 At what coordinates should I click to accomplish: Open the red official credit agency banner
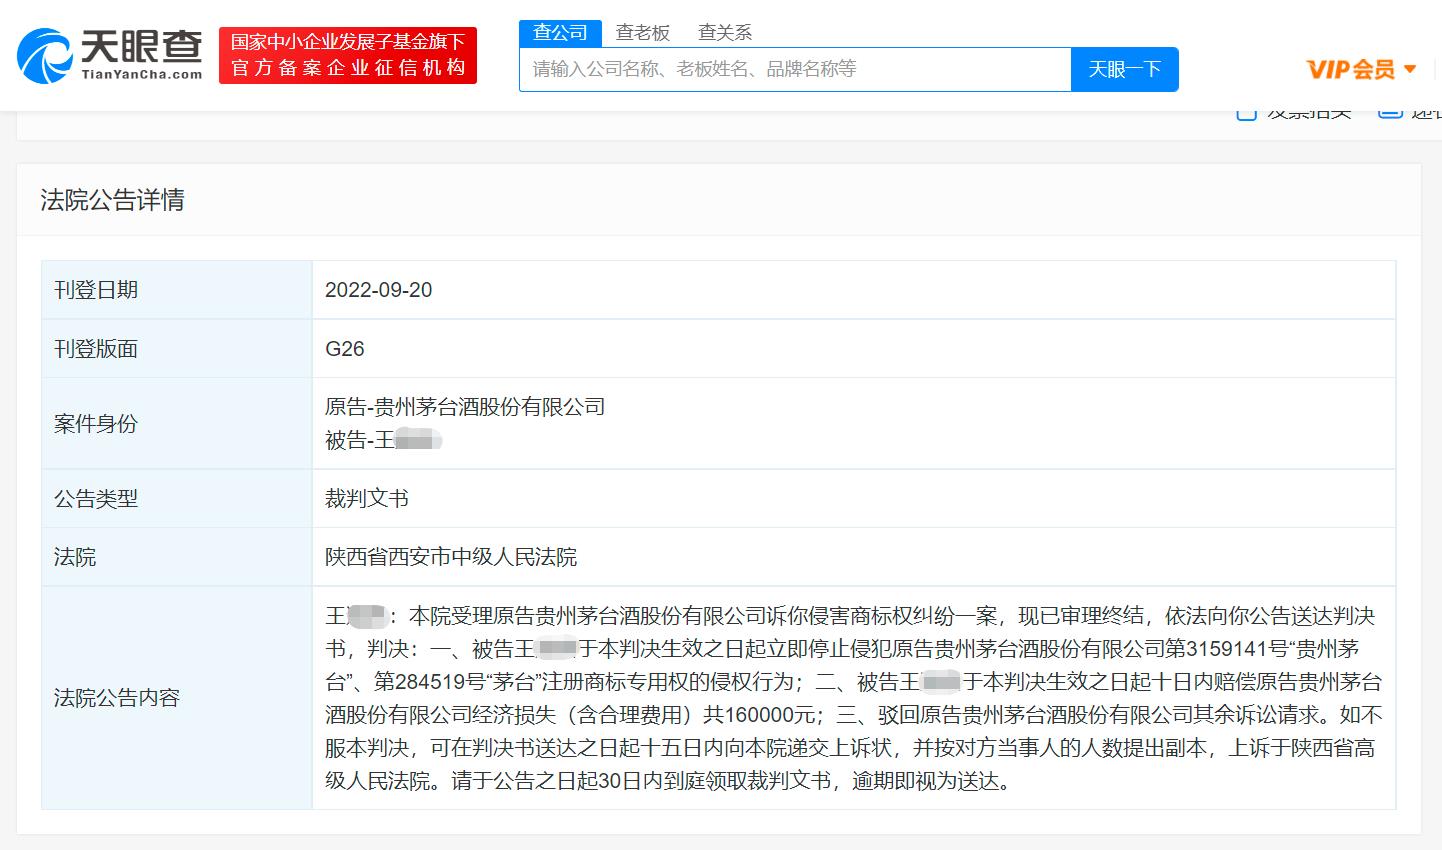tap(348, 55)
